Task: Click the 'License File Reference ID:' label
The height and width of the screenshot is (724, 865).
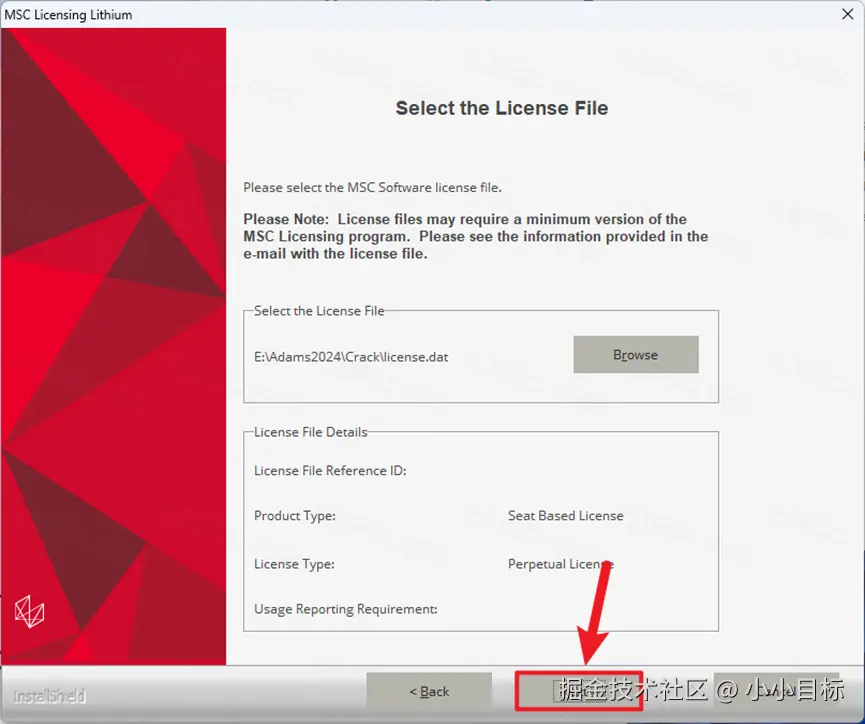Action: [330, 471]
